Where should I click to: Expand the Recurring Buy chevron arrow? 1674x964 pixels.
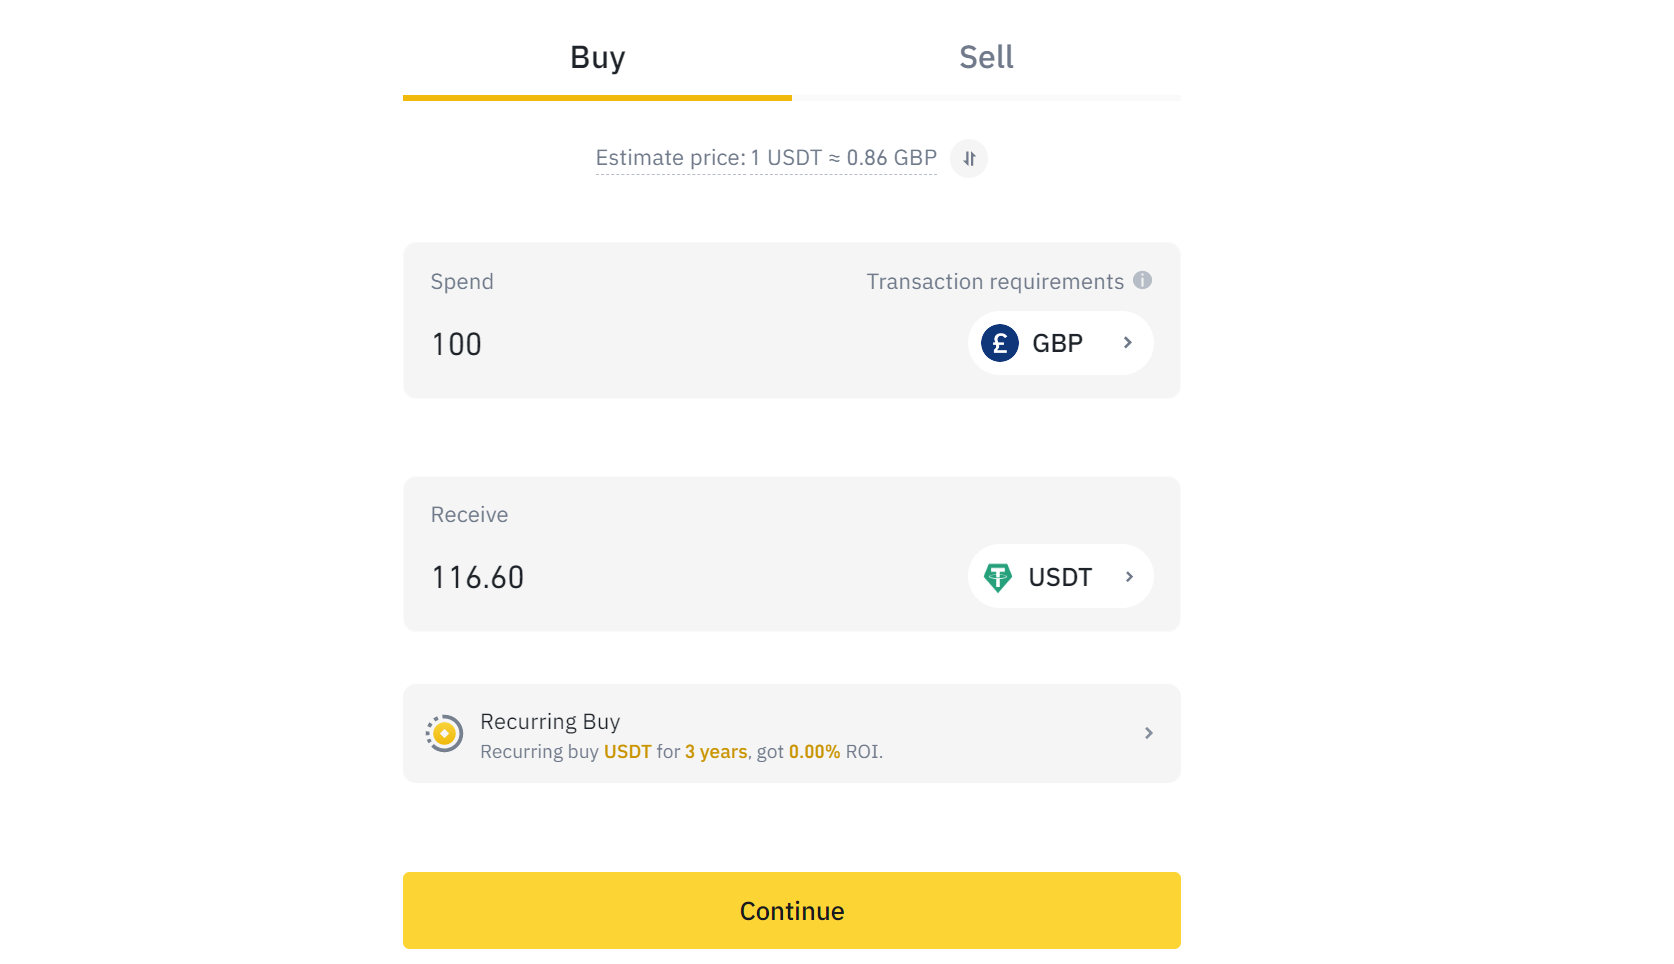pyautogui.click(x=1148, y=733)
